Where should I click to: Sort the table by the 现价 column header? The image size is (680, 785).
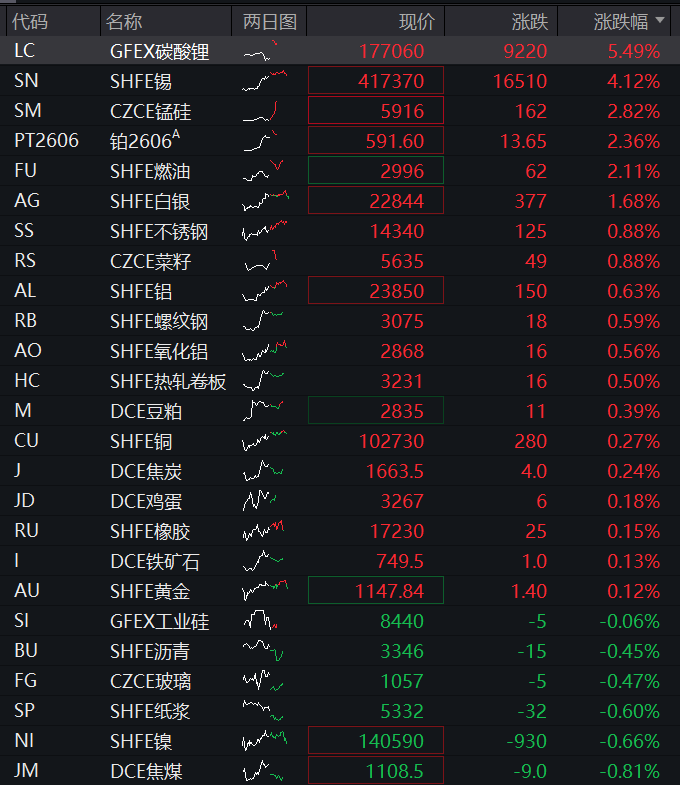416,21
